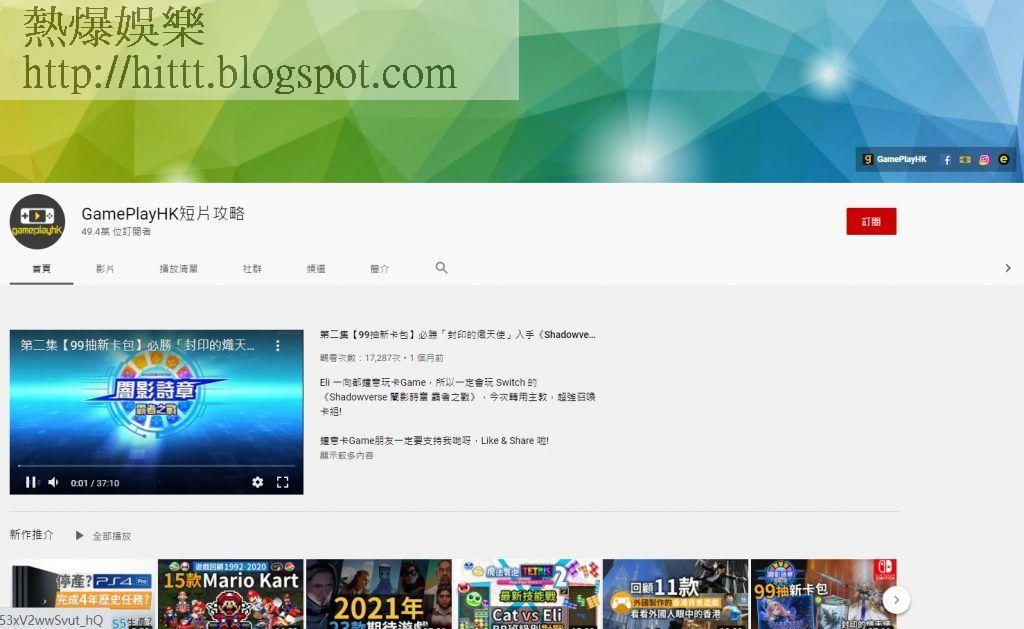This screenshot has width=1024, height=629.
Task: Open the GamePlayHK channel avatar
Action: 37,221
